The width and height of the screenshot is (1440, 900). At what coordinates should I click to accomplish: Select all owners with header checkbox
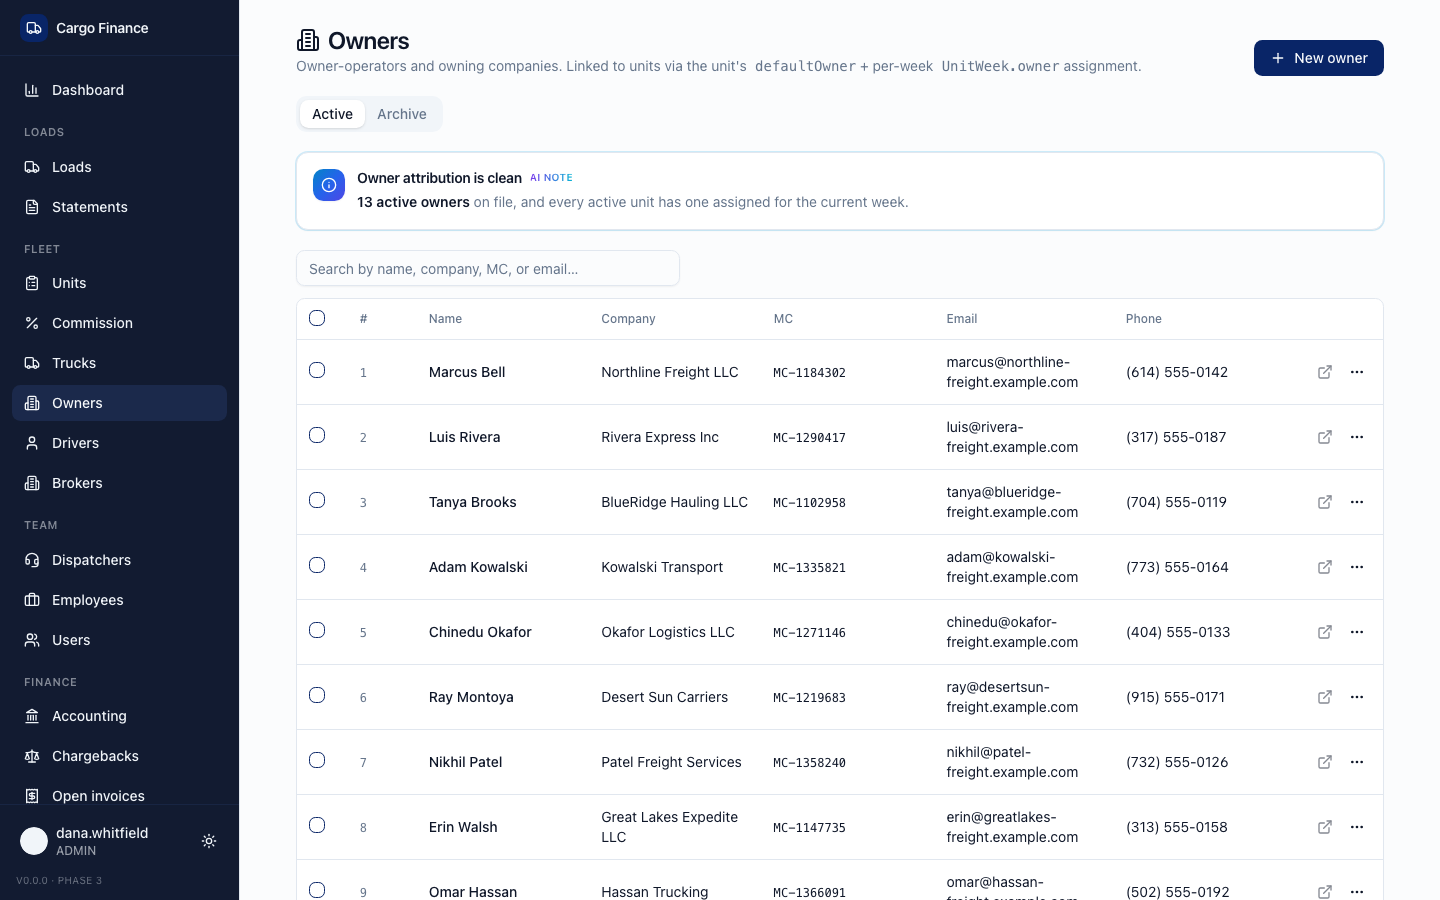click(x=317, y=318)
